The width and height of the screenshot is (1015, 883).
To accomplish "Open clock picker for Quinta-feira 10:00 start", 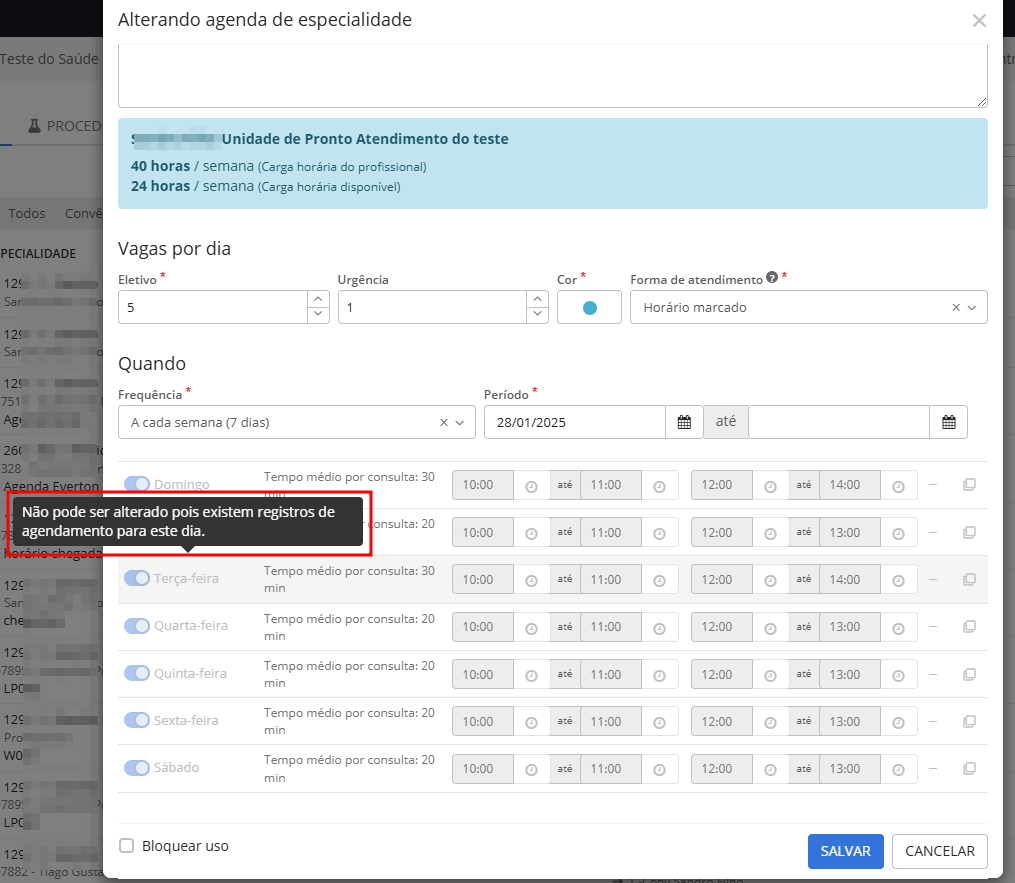I will [x=531, y=676].
